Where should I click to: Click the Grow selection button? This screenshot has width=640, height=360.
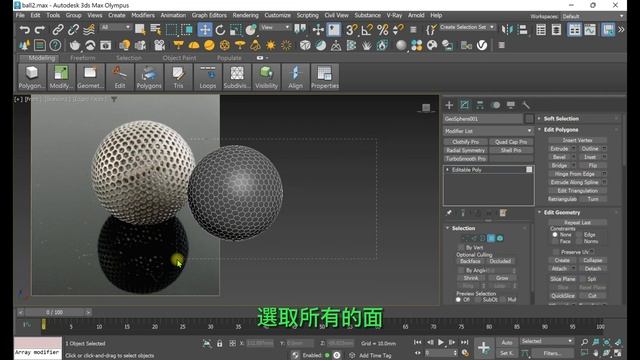502,278
